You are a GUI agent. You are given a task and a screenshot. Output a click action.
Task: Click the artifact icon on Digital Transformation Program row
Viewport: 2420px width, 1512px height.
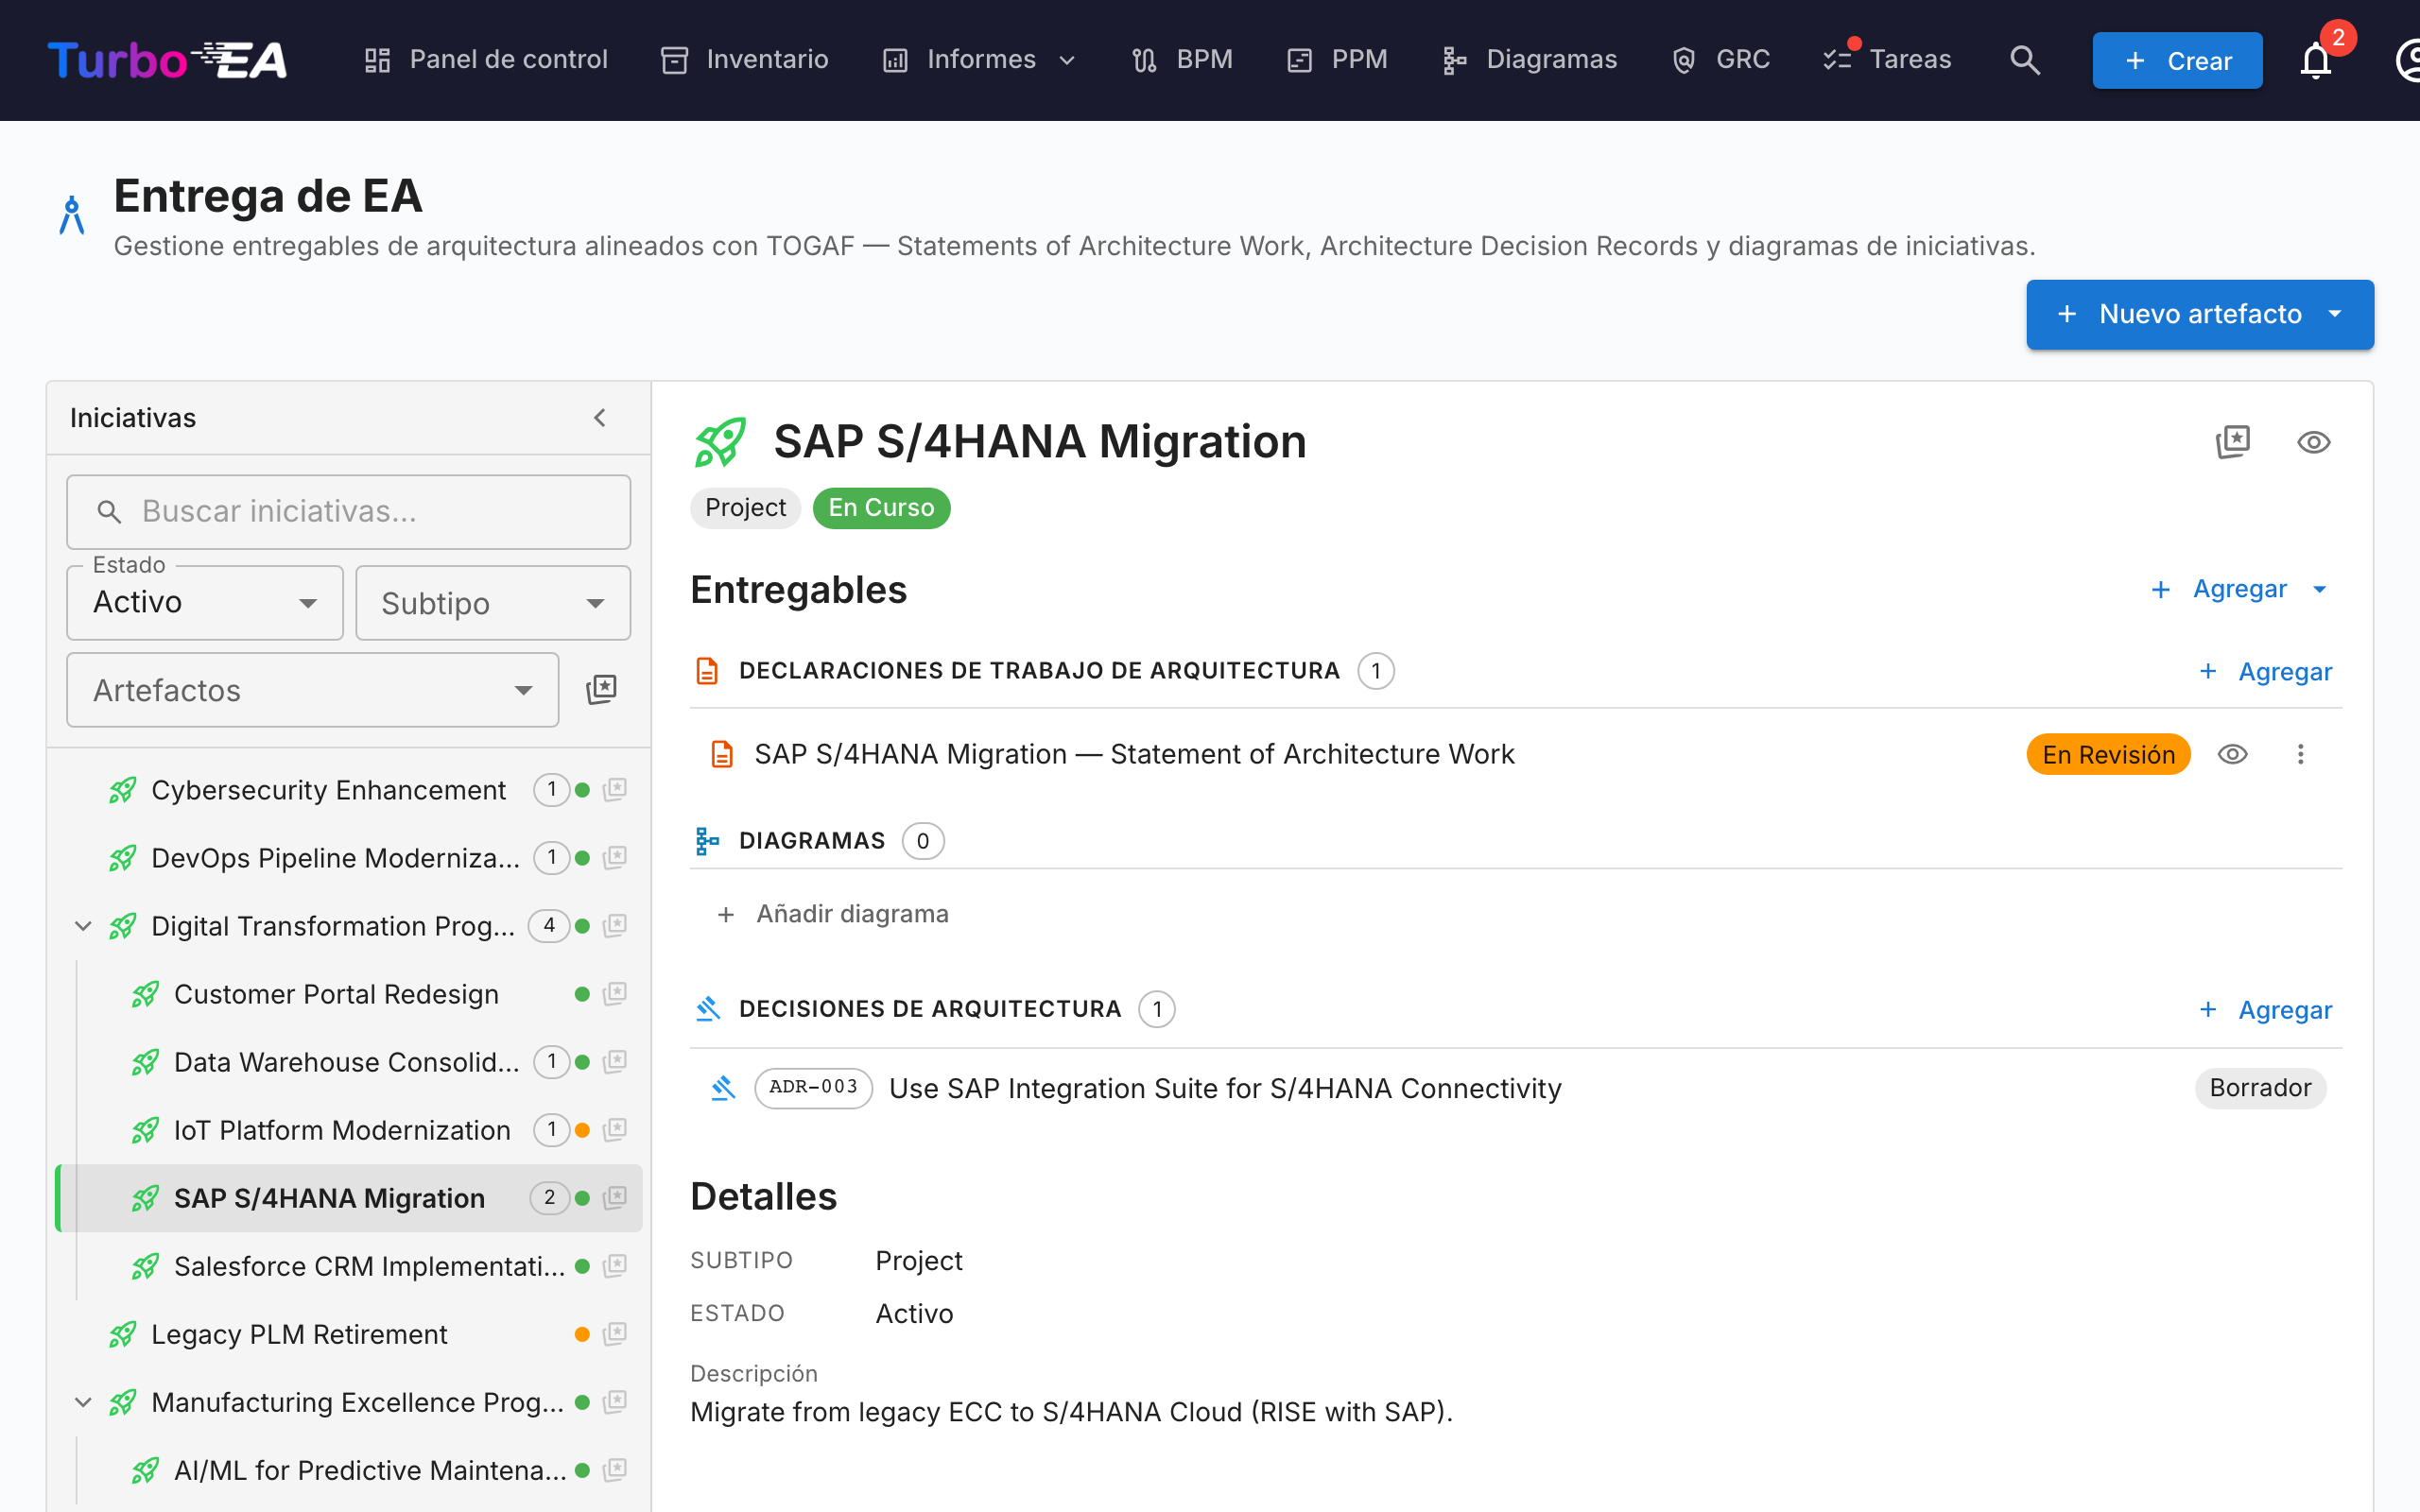(615, 925)
